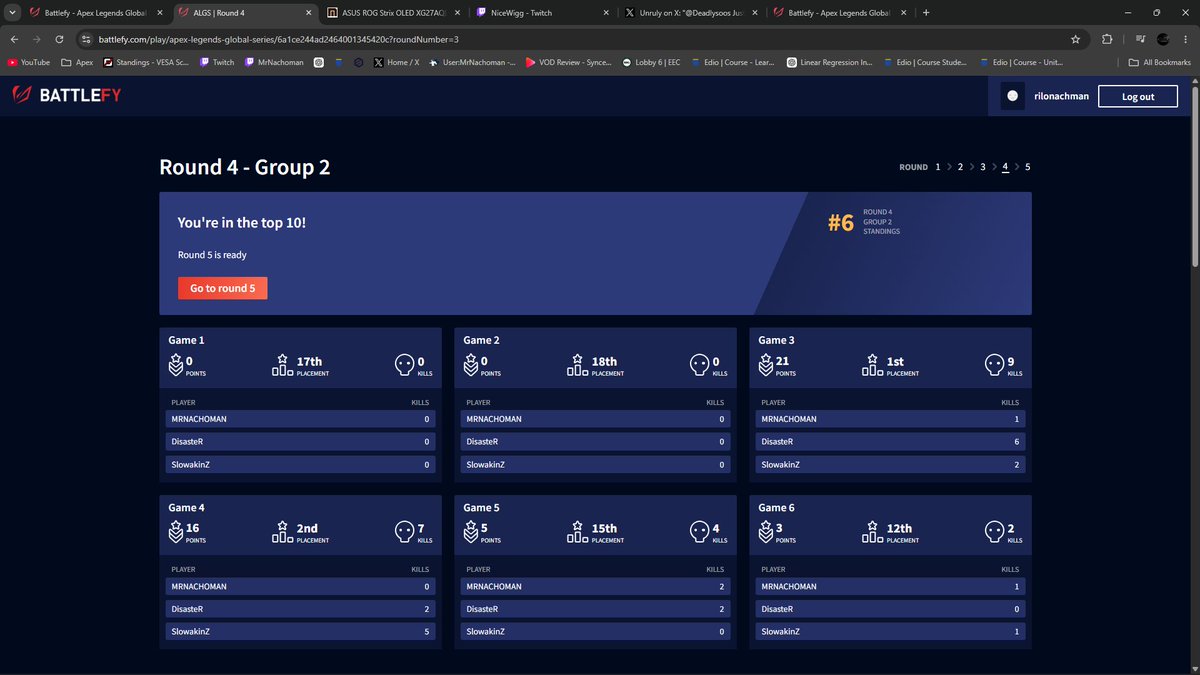
Task: Click Round 4 - Group 2 heading
Action: (245, 167)
